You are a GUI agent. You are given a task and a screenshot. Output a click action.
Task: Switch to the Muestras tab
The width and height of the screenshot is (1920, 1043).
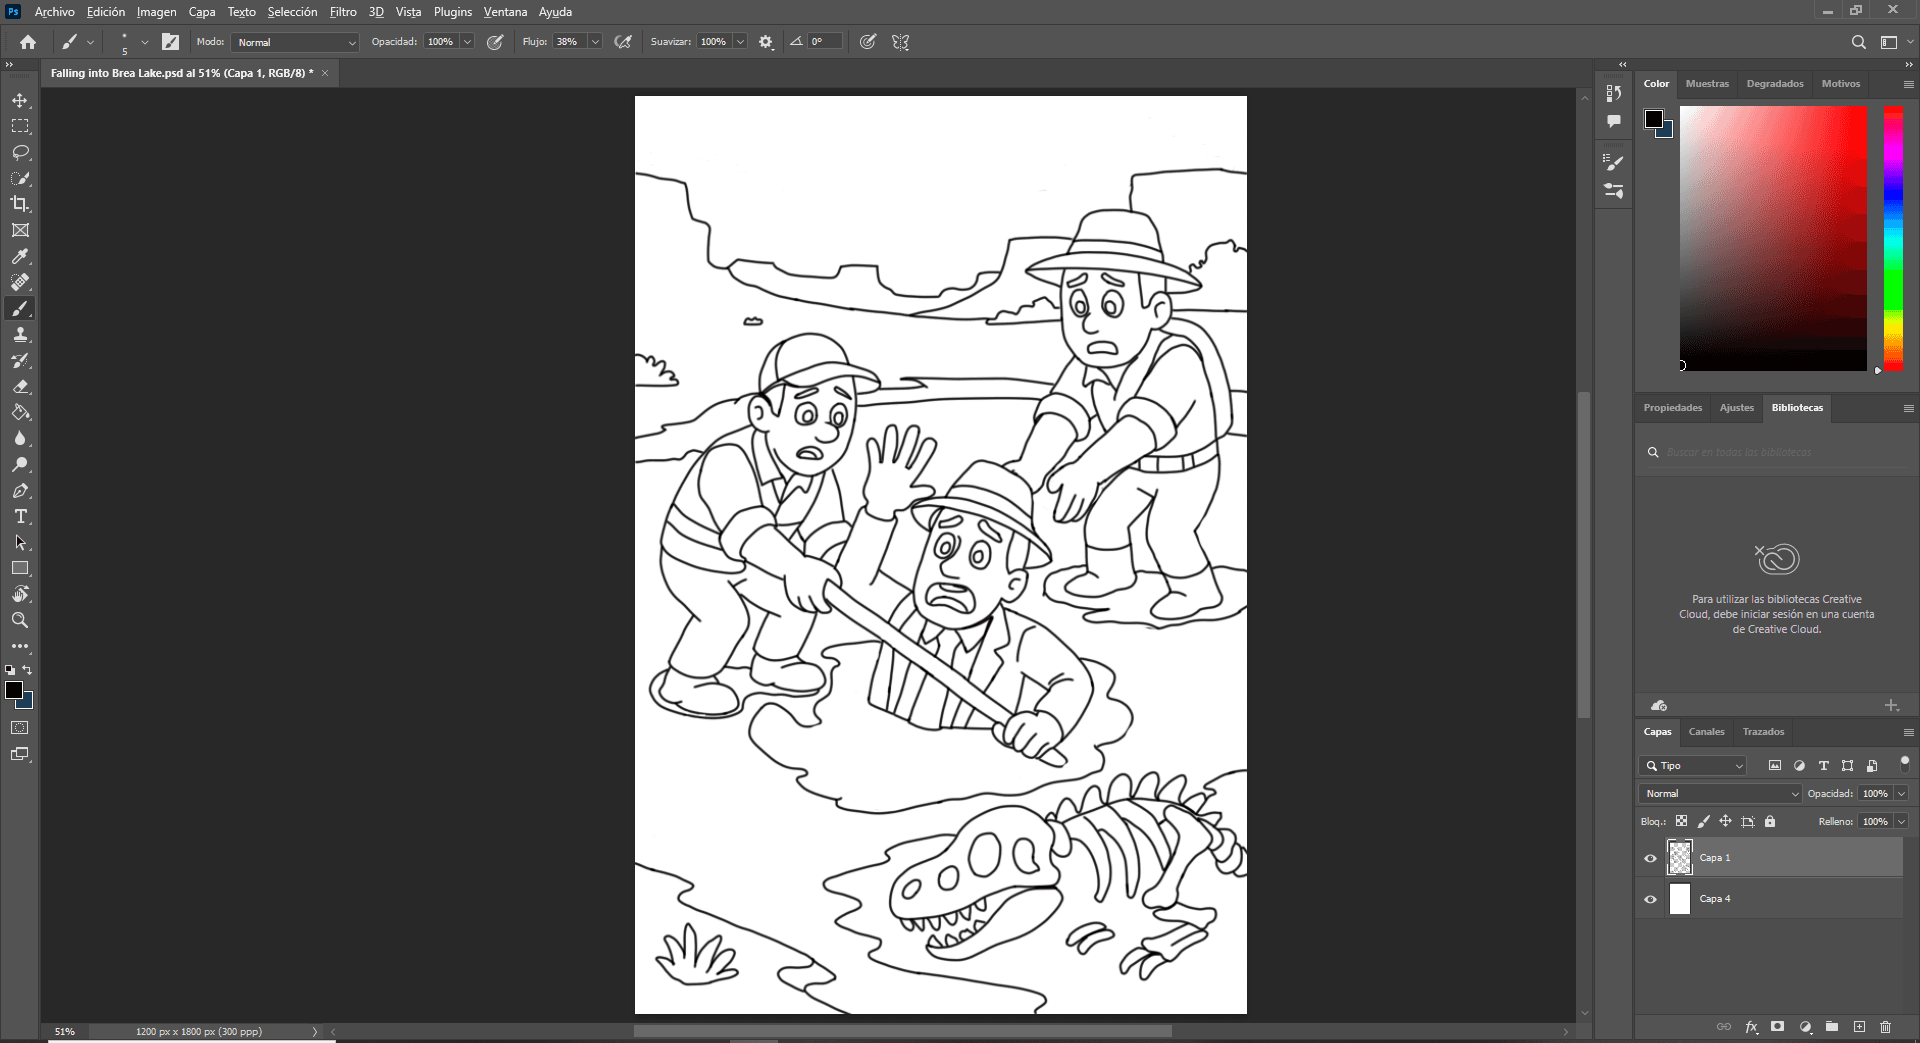[1706, 84]
